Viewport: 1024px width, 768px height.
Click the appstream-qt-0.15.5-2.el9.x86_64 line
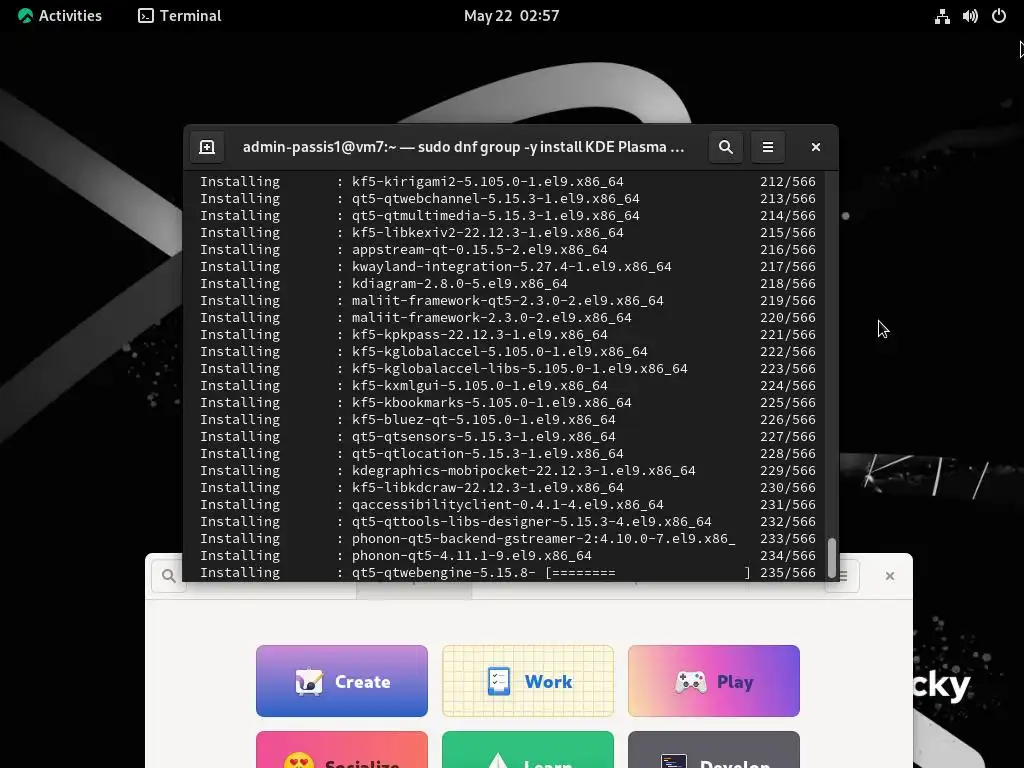pyautogui.click(x=507, y=249)
